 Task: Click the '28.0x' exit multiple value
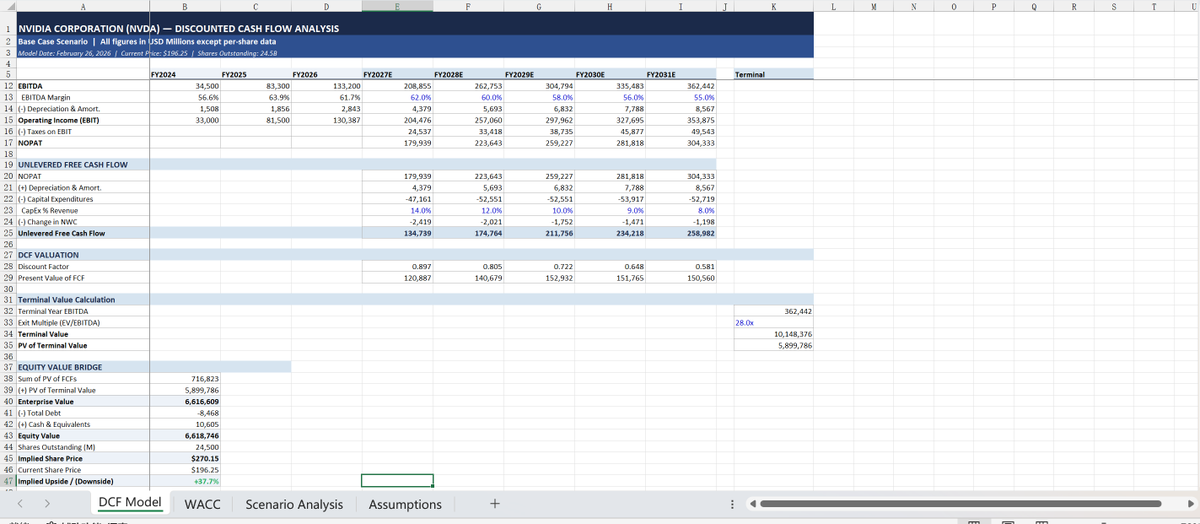pos(746,323)
